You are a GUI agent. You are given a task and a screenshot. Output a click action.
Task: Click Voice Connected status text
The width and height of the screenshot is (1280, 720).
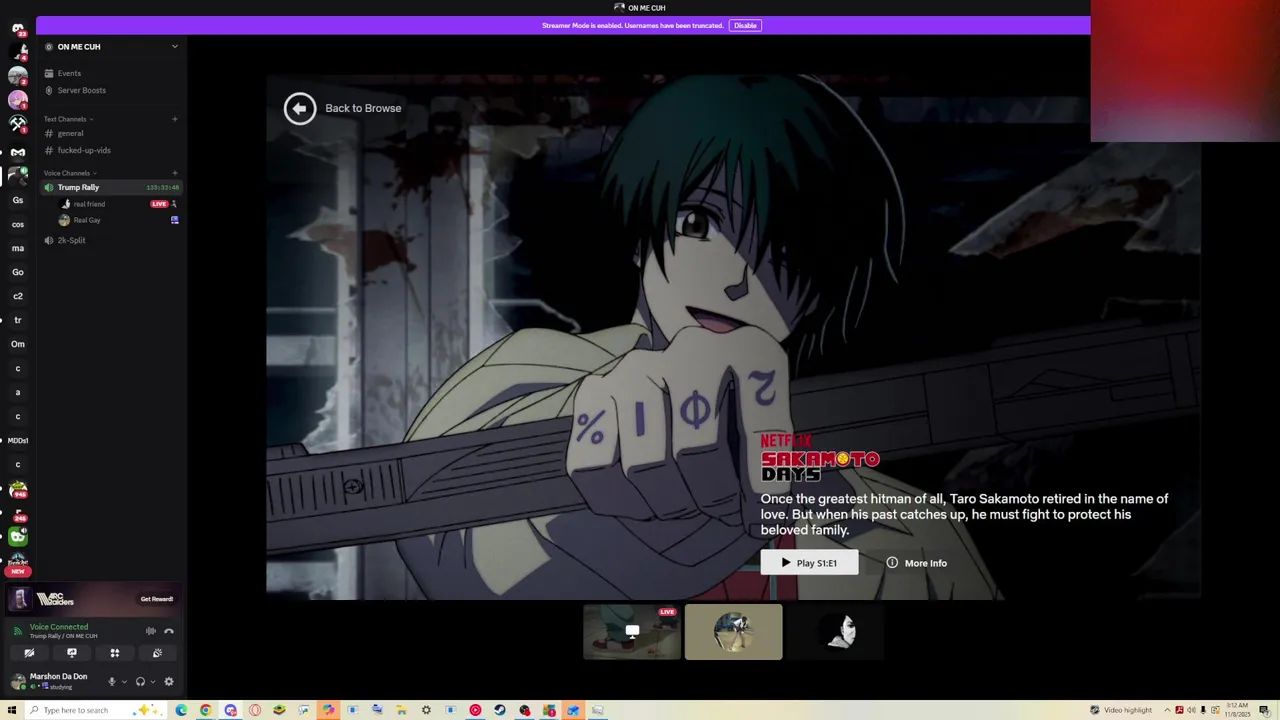pyautogui.click(x=59, y=627)
